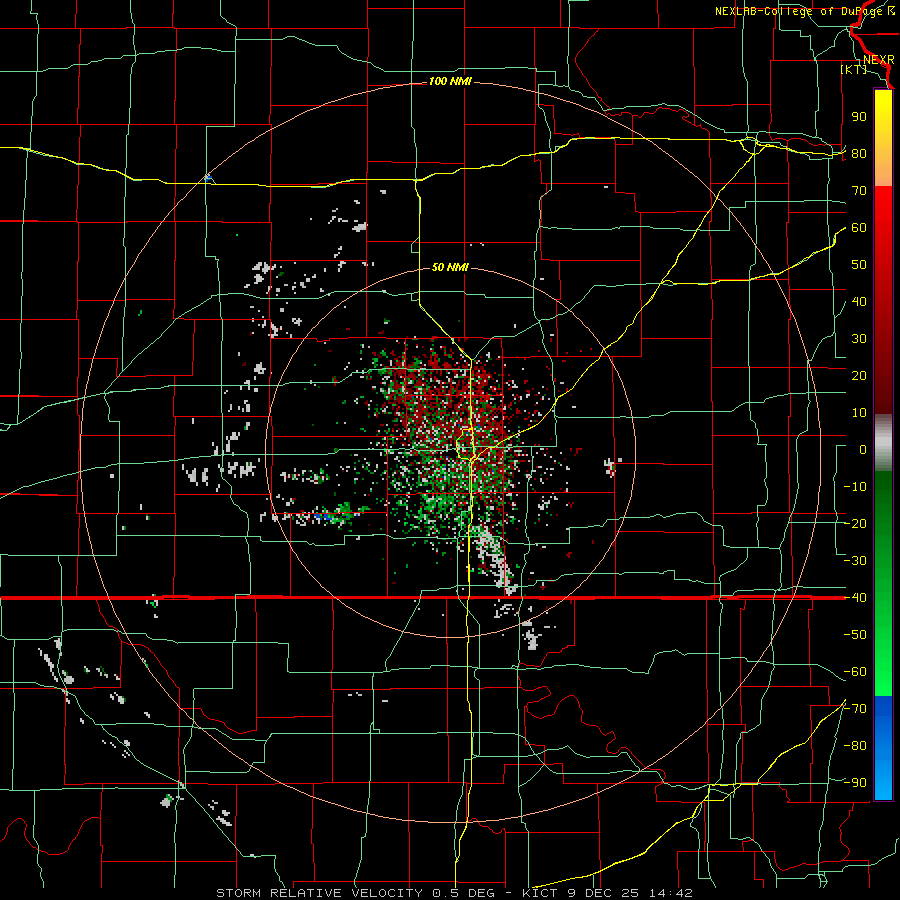Screen dimensions: 900x900
Task: Select the -80 value on velocity scale
Action: tap(855, 746)
